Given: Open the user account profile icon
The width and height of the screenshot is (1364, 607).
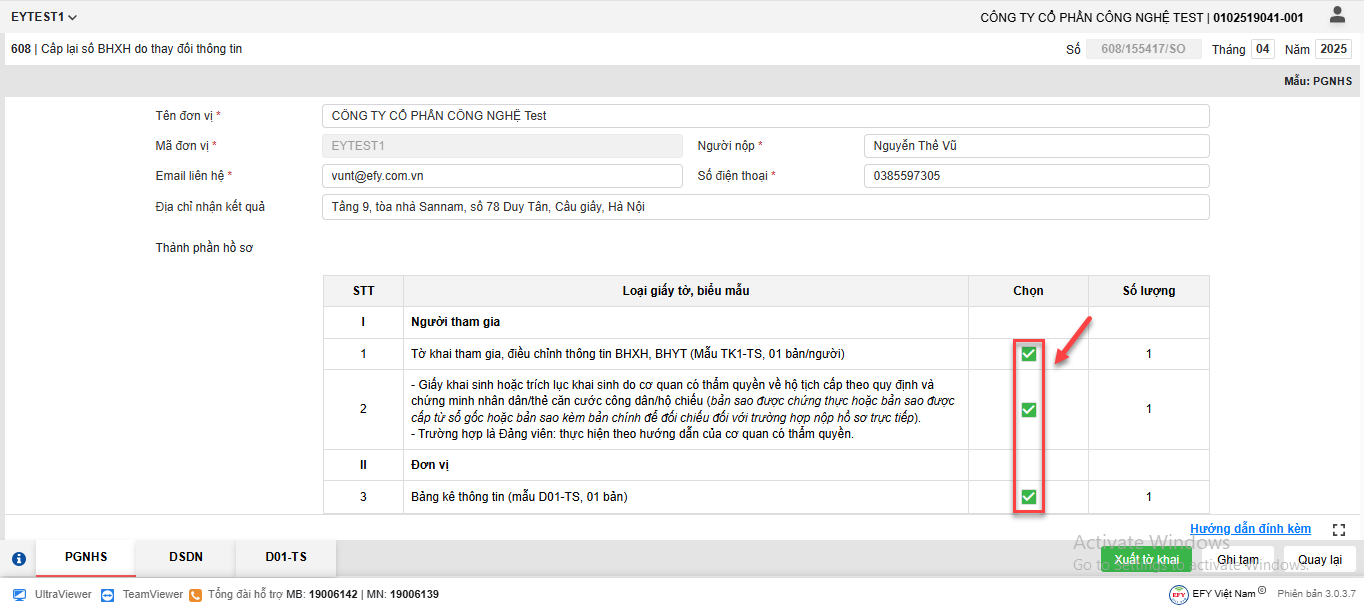Looking at the screenshot, I should 1337,15.
